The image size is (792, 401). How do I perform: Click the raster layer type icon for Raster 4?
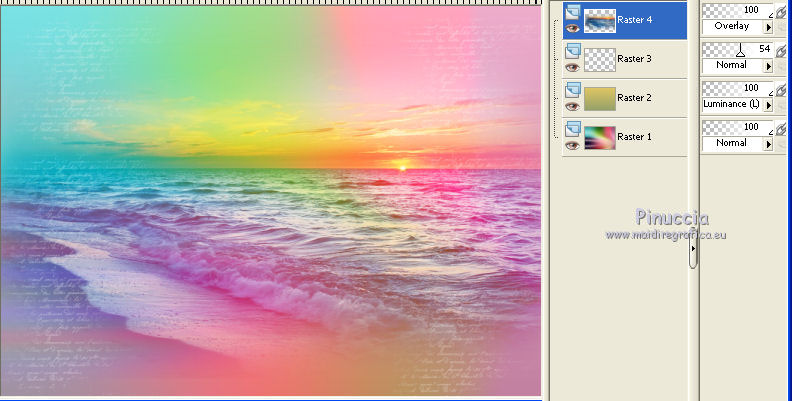[572, 12]
